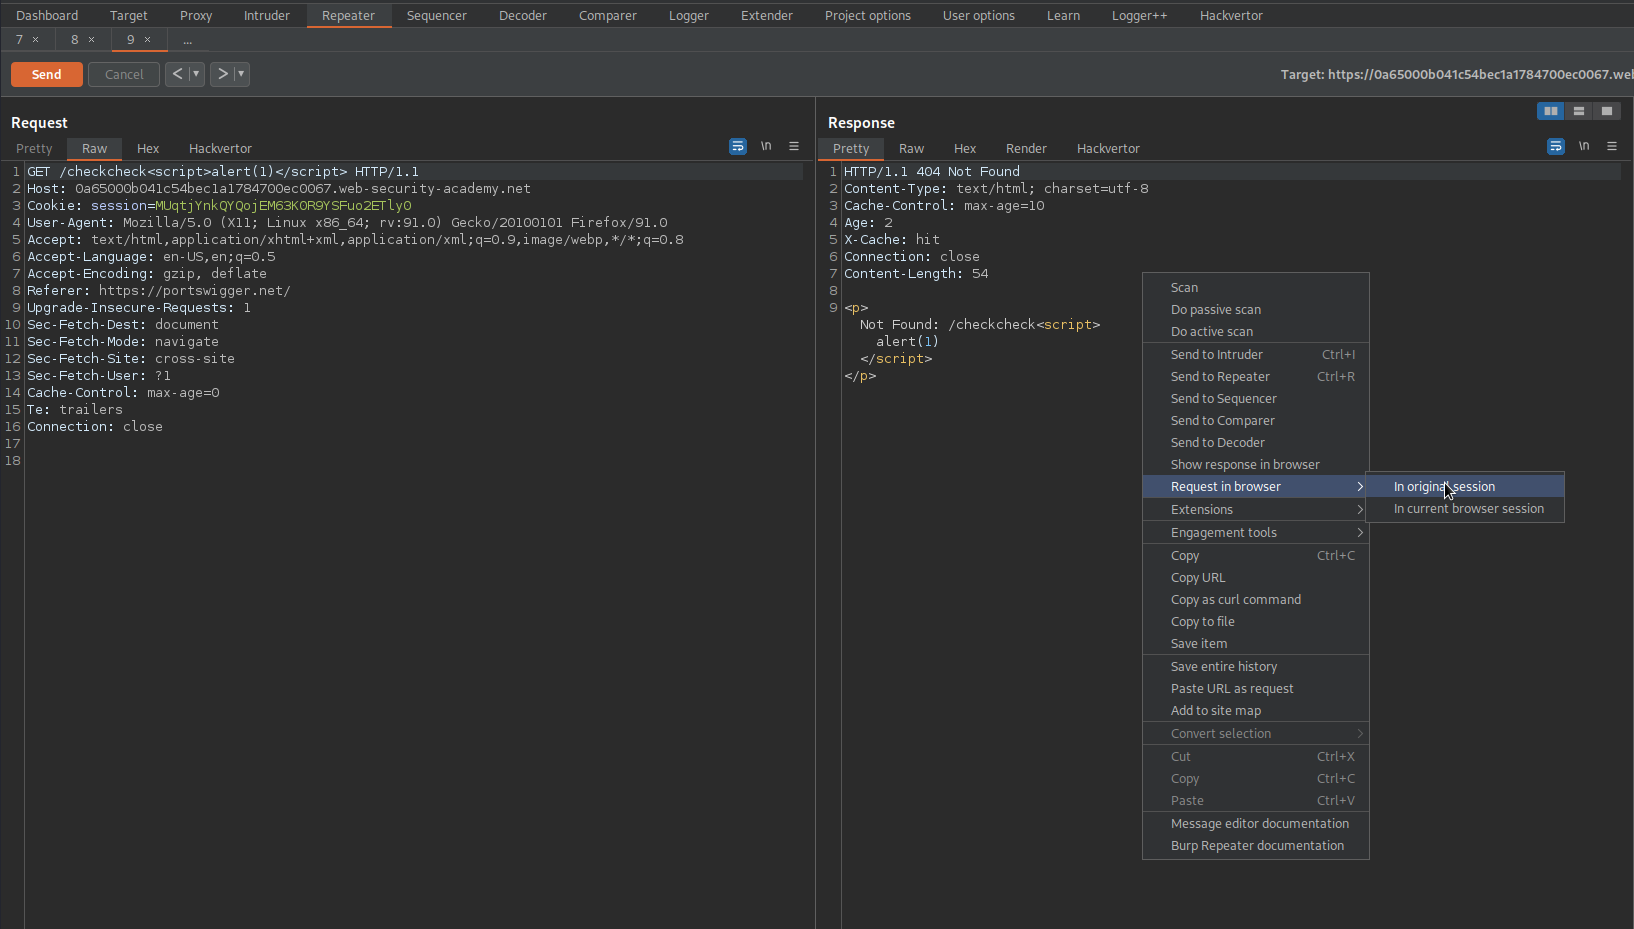The height and width of the screenshot is (929, 1634).
Task: Choose Copy as curl command
Action: pos(1256,600)
